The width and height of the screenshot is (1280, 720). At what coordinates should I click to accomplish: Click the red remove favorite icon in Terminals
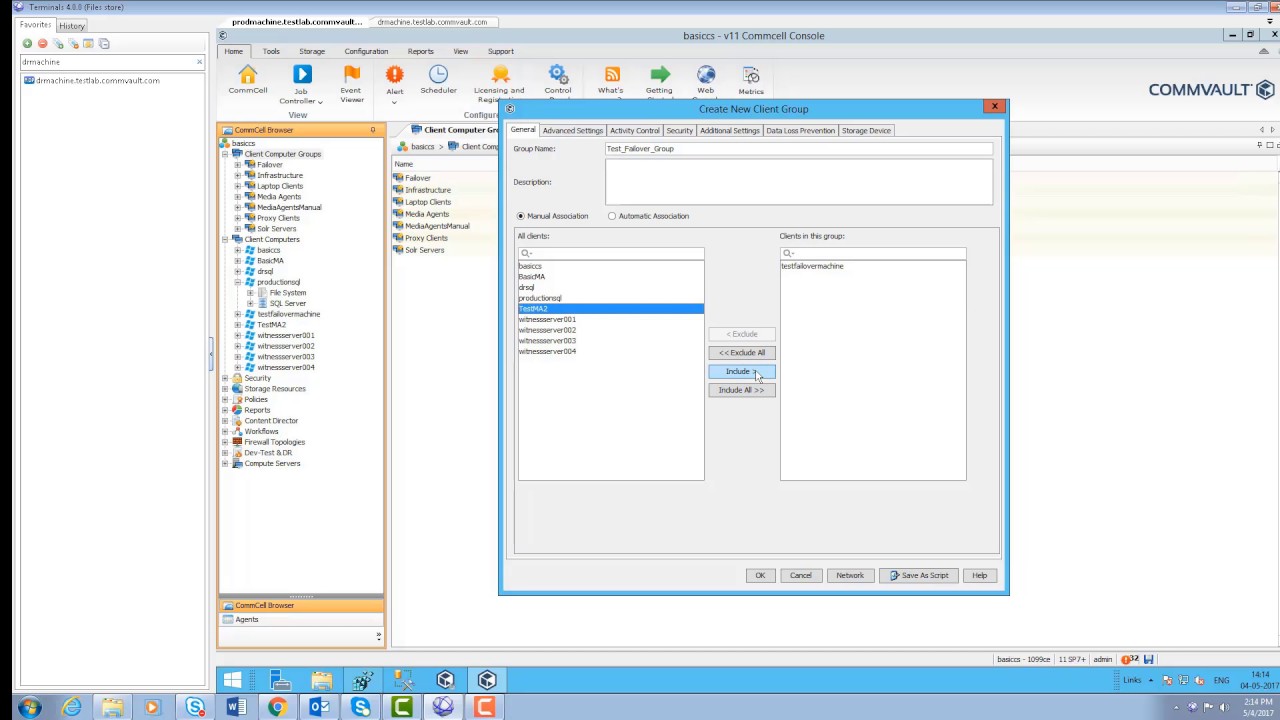pos(42,44)
